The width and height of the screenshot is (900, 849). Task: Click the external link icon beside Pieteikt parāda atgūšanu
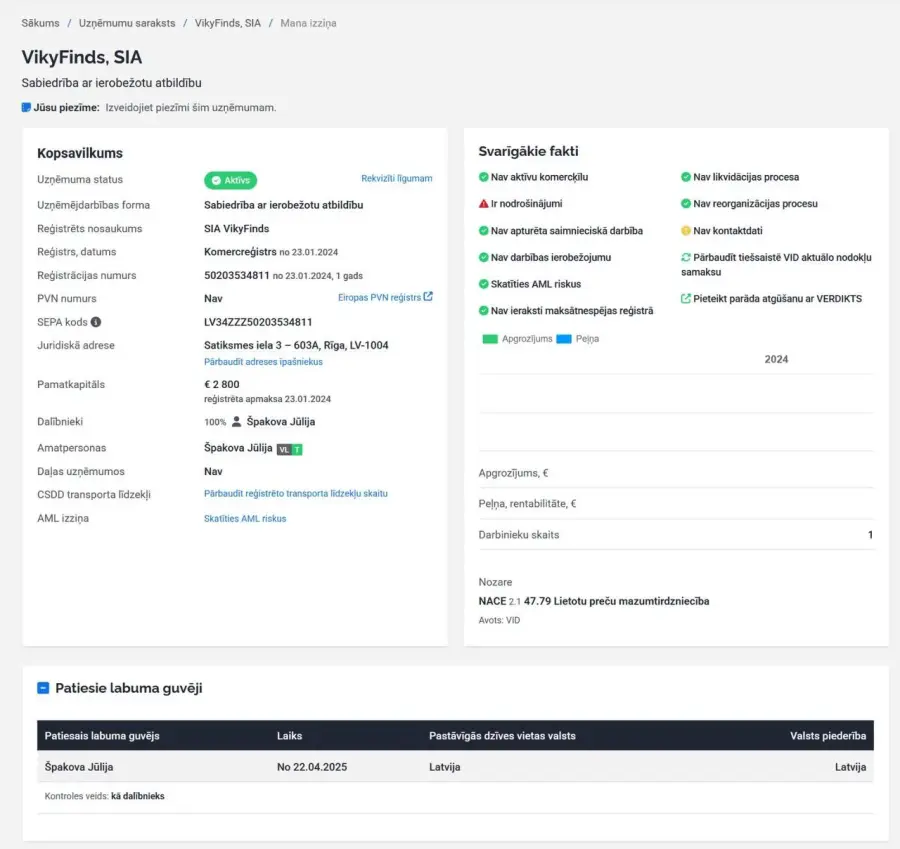pos(685,298)
